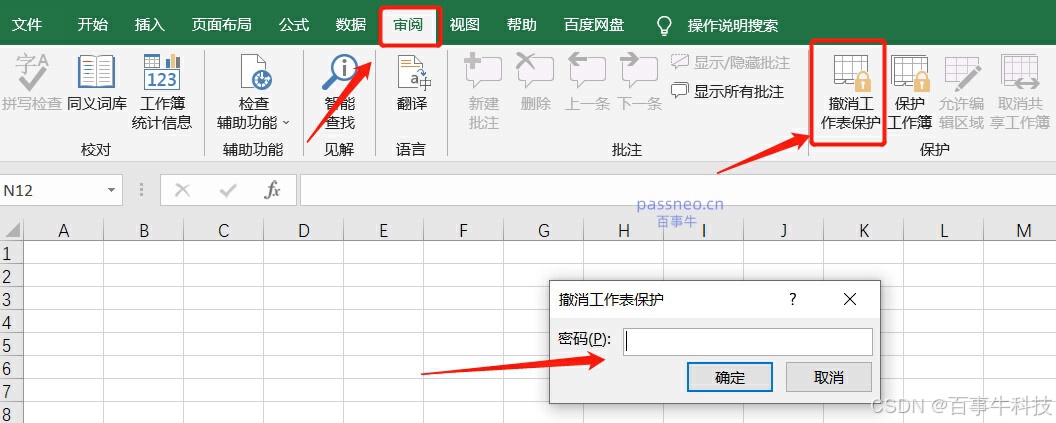Open the 文件 tab
Viewport: 1056px width, 423px height.
pos(28,25)
